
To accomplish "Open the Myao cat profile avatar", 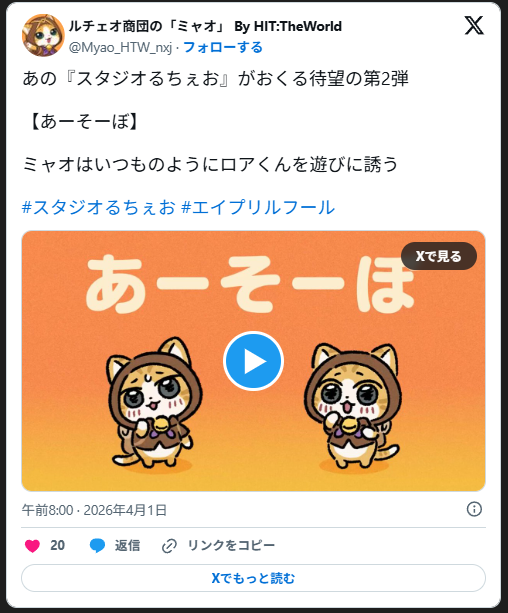I will tap(43, 35).
